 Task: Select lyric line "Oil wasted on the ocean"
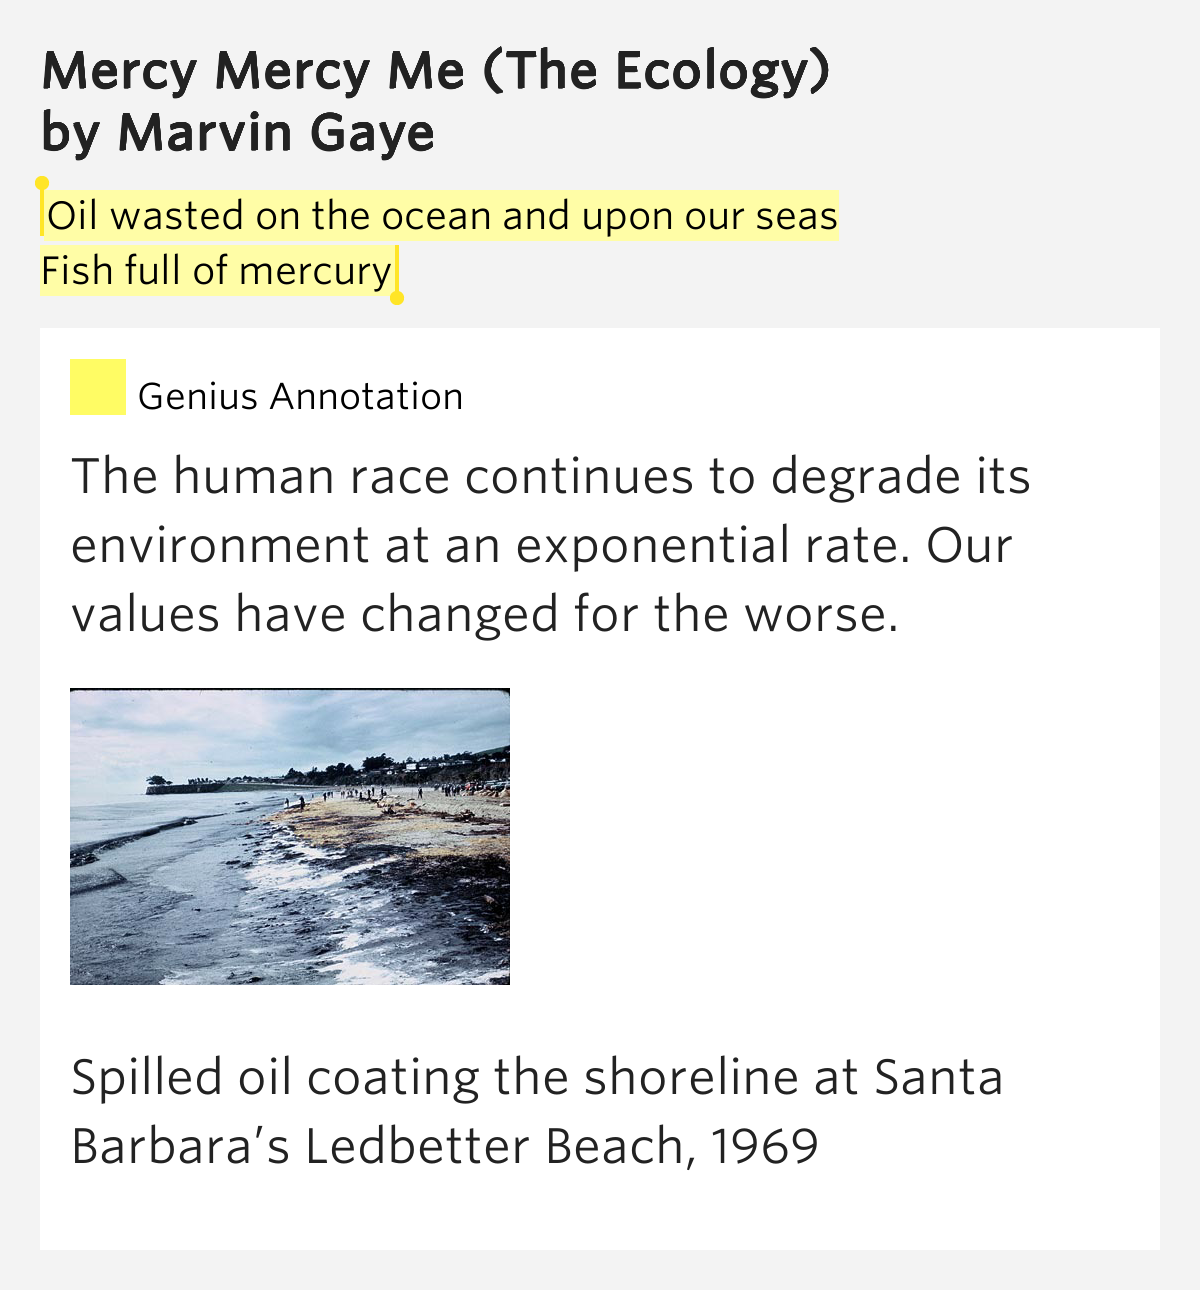pos(270,216)
